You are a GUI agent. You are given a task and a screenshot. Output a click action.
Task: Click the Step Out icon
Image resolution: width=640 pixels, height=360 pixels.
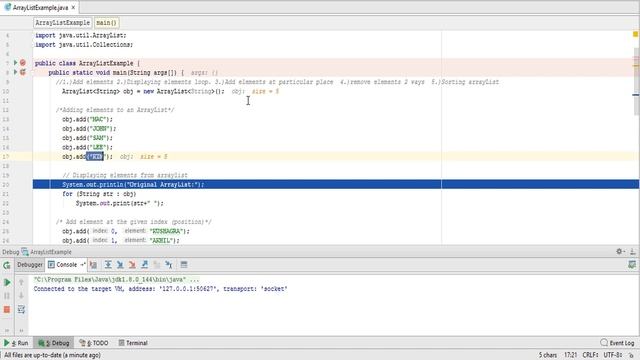(x=144, y=265)
